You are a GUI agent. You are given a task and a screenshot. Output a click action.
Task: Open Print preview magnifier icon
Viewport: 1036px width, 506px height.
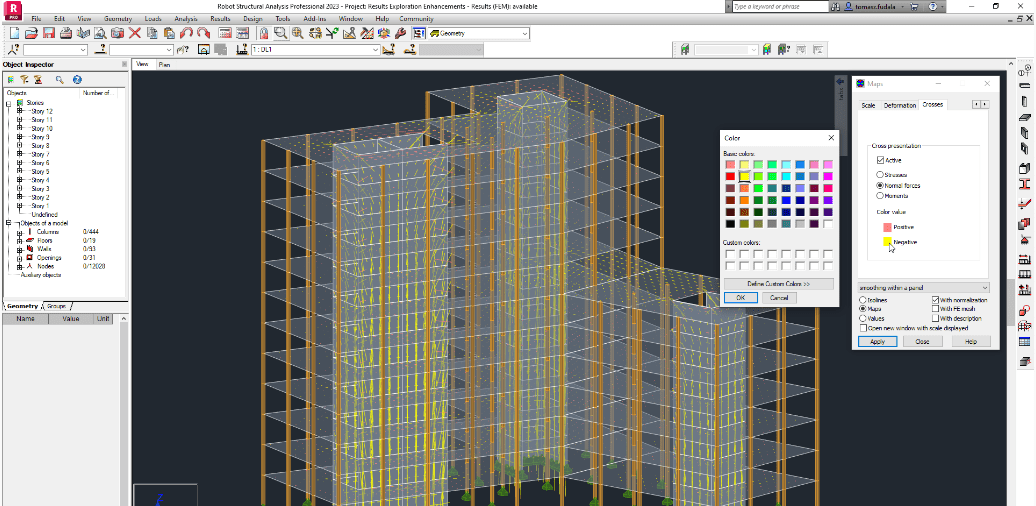pyautogui.click(x=100, y=34)
